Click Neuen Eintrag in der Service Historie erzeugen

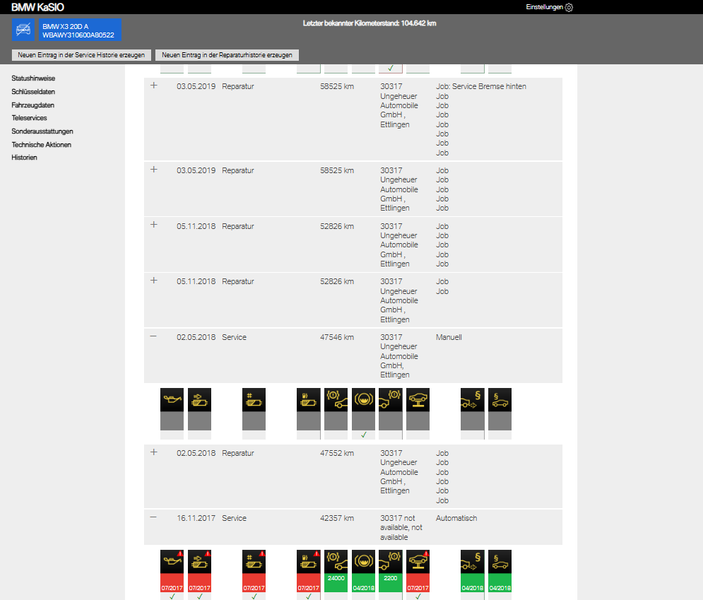tap(81, 55)
